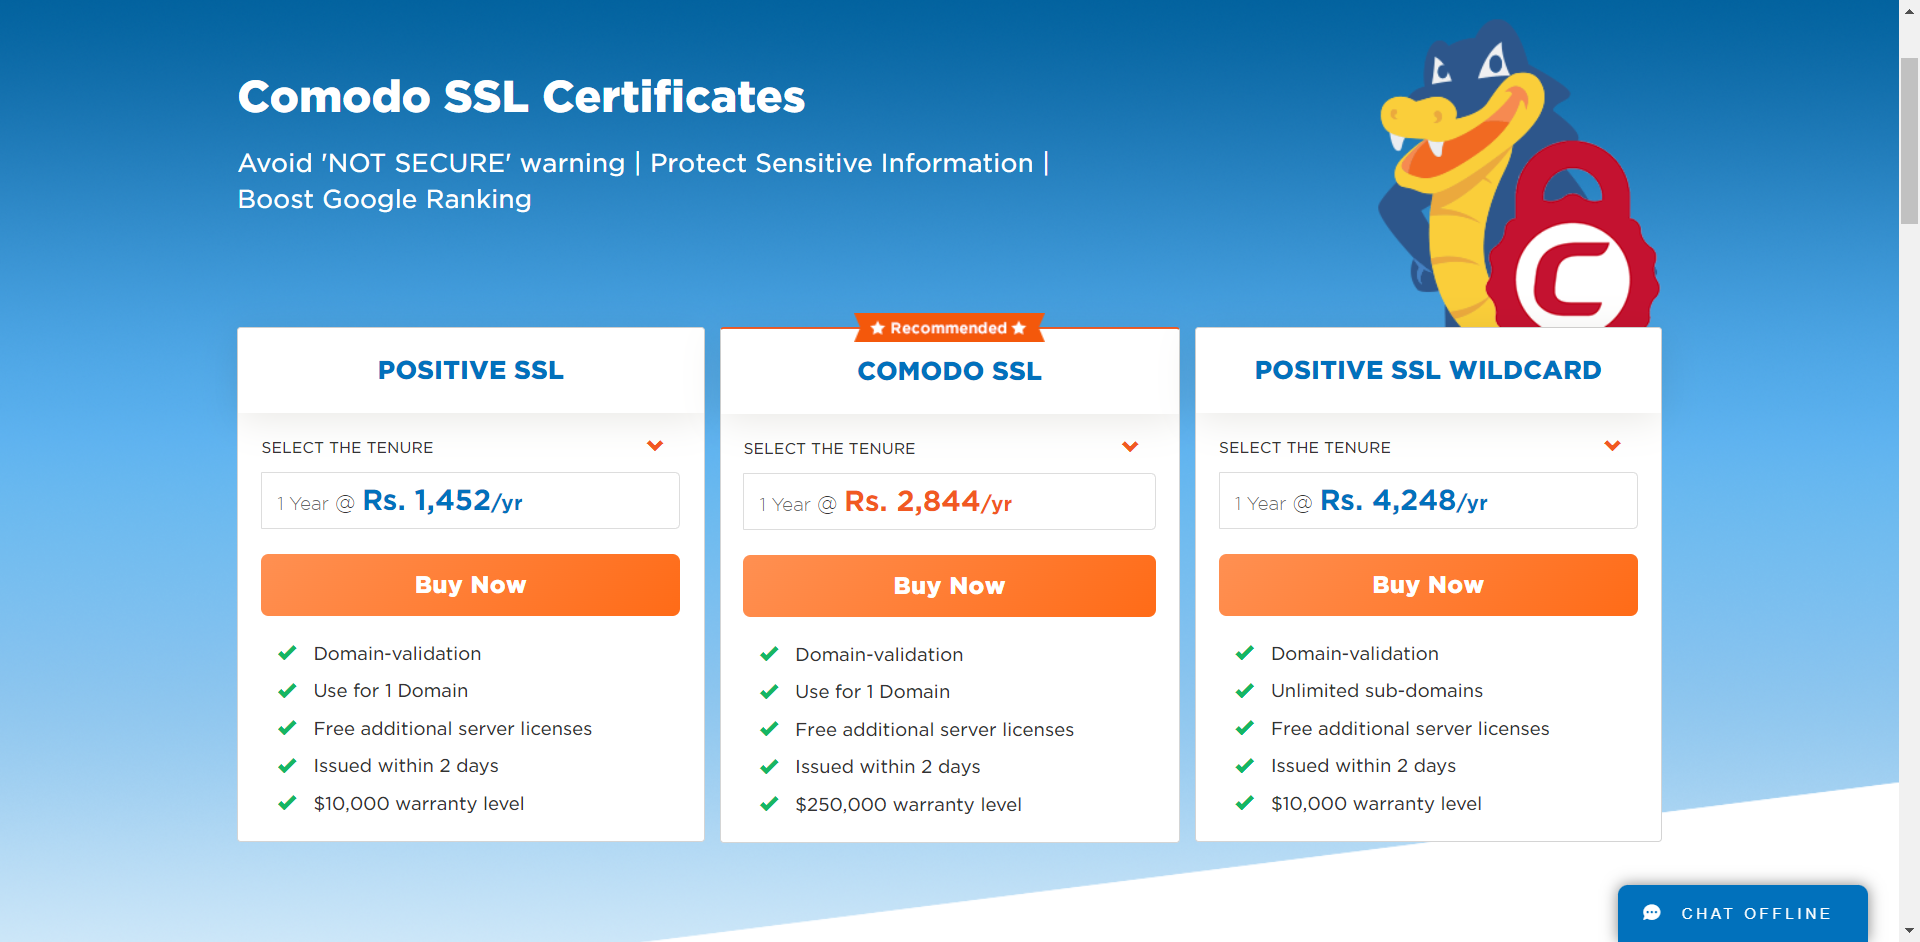Buy the Positive SSL Wildcard certificate
The width and height of the screenshot is (1920, 942).
[x=1428, y=585]
